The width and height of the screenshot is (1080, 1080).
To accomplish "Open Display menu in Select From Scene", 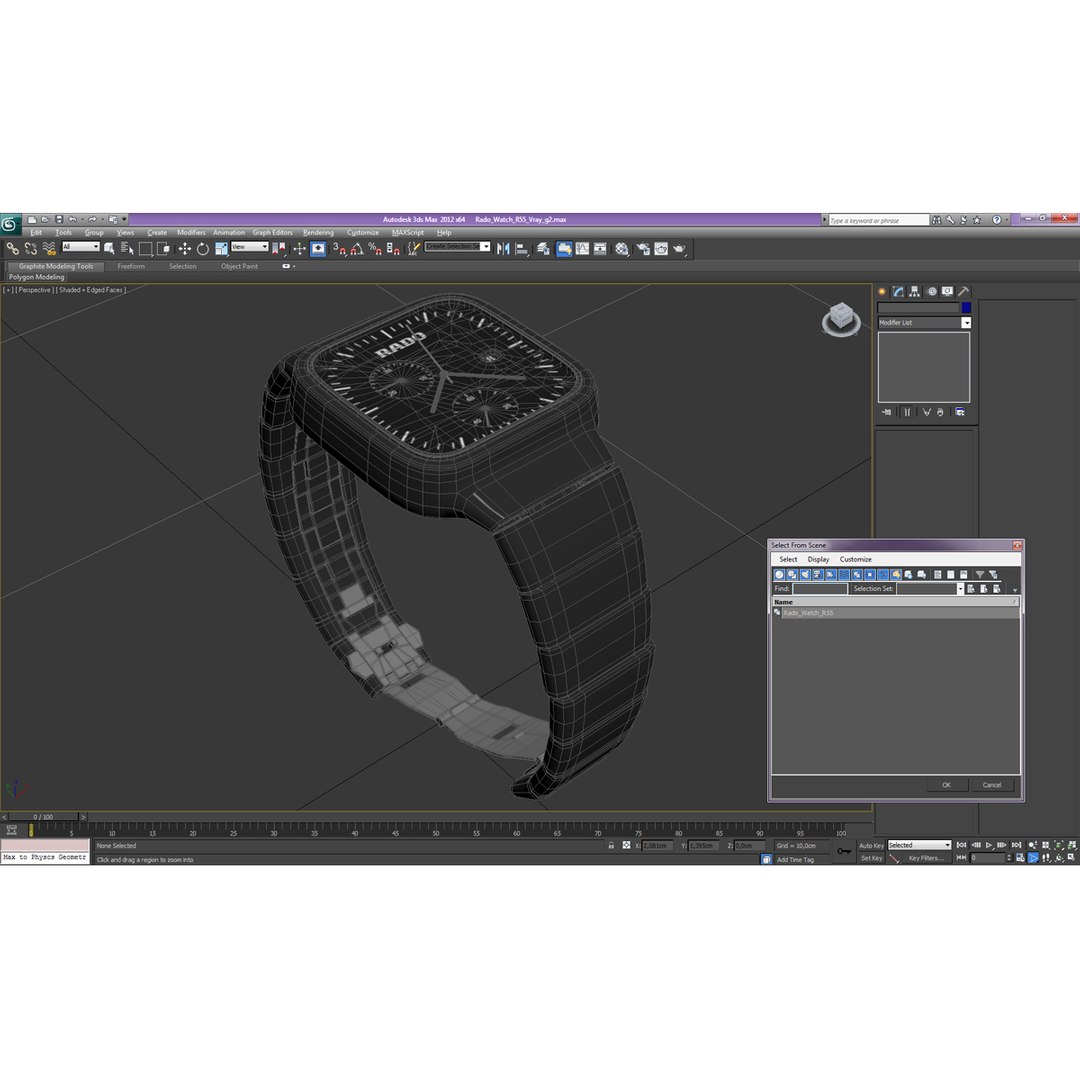I will tap(818, 559).
